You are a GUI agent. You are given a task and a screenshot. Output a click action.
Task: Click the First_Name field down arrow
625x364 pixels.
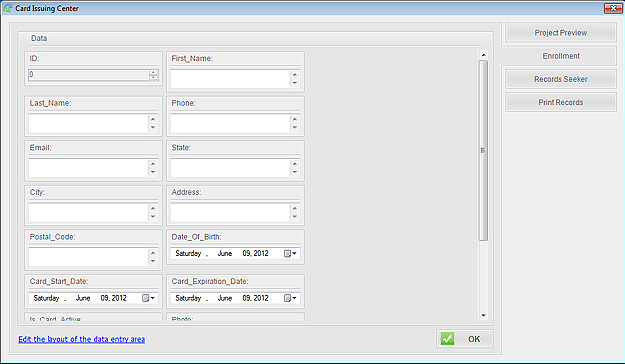click(295, 83)
